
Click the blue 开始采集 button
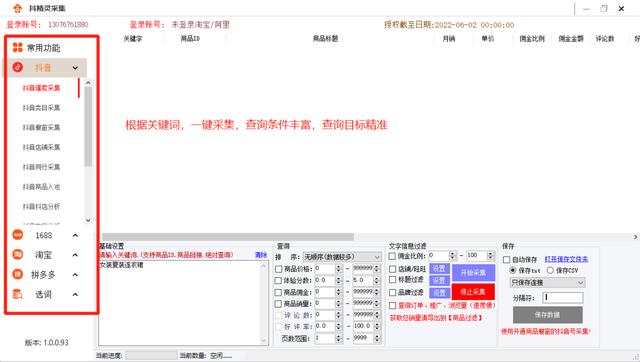coord(473,272)
